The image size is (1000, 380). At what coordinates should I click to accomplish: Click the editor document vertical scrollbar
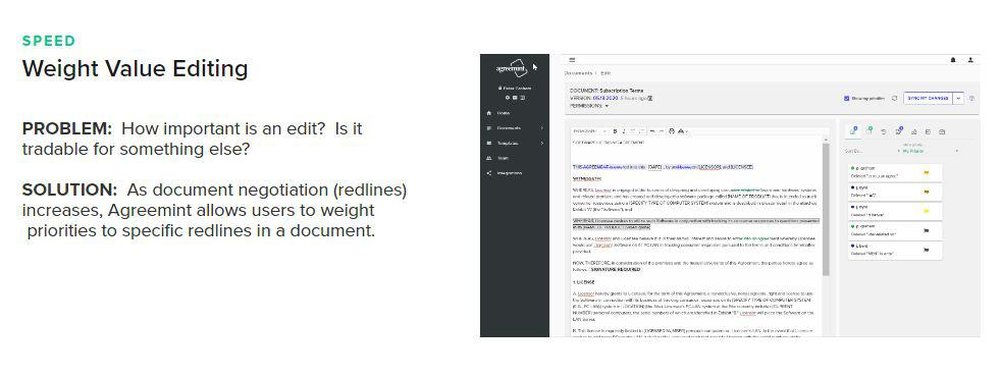pos(827,209)
